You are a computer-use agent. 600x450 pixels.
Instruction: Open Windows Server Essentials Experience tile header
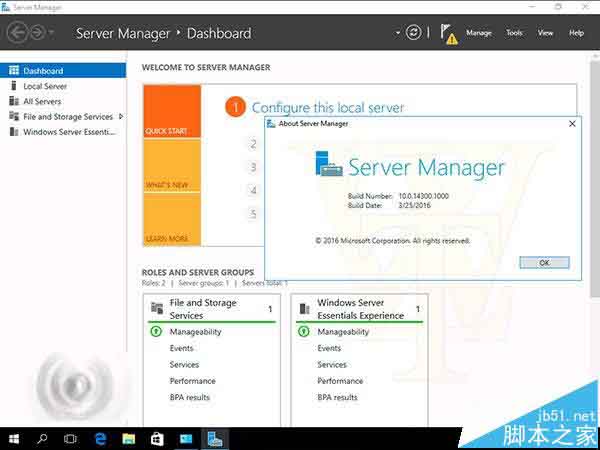tap(359, 309)
